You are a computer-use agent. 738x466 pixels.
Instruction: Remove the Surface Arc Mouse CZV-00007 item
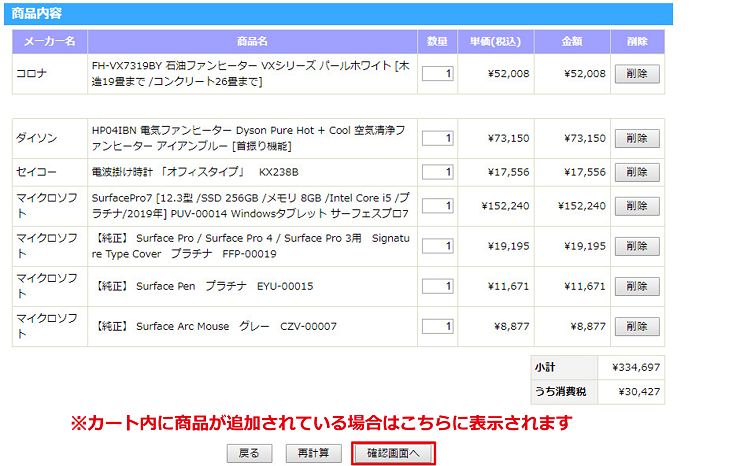coord(637,326)
